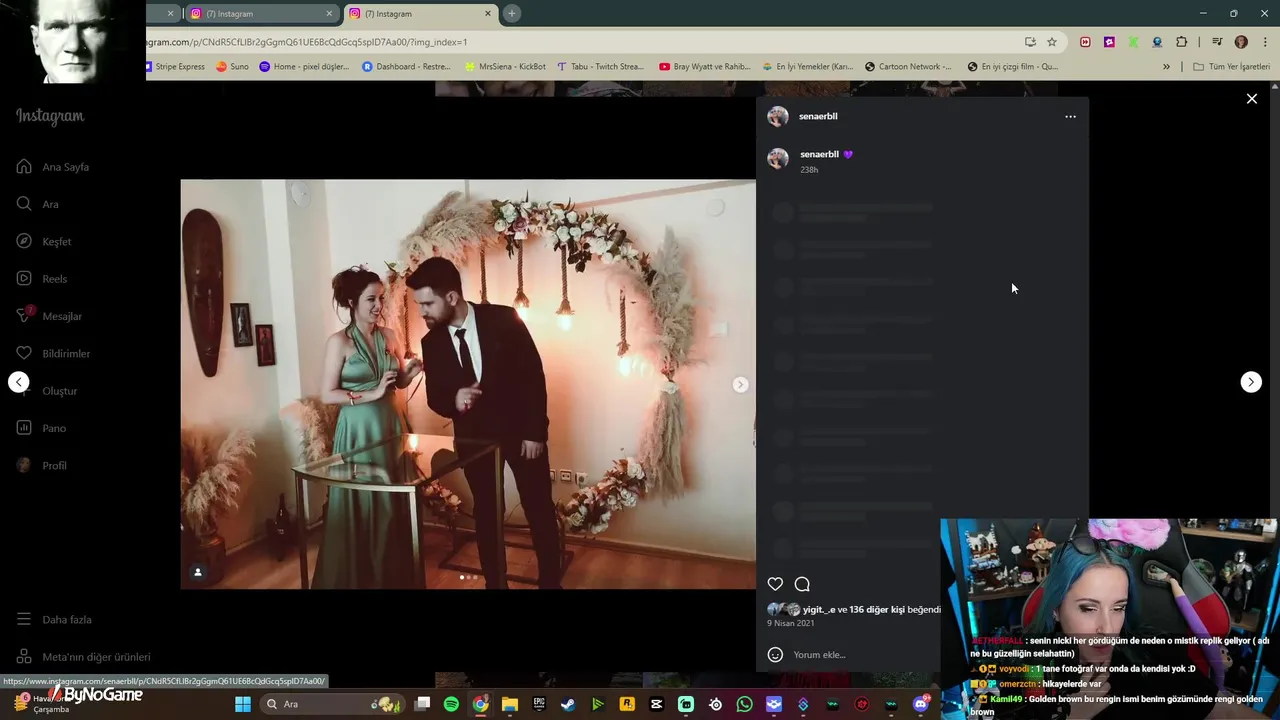
Task: Open the Ara search item
Action: (38, 204)
